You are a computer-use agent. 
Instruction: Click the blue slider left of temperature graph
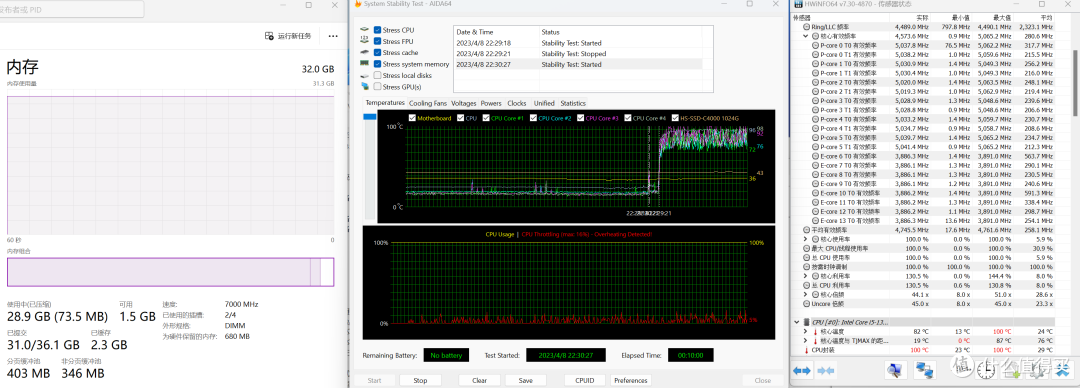(370, 117)
